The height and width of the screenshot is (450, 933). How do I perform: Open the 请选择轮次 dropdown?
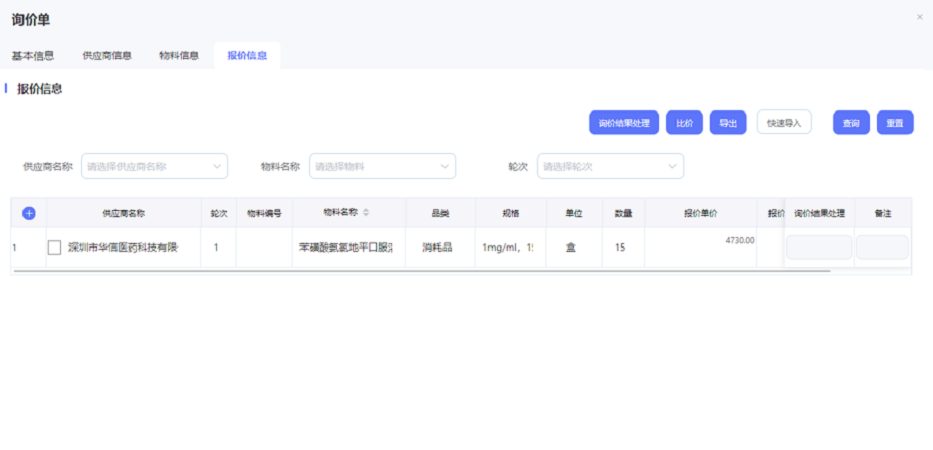601,166
